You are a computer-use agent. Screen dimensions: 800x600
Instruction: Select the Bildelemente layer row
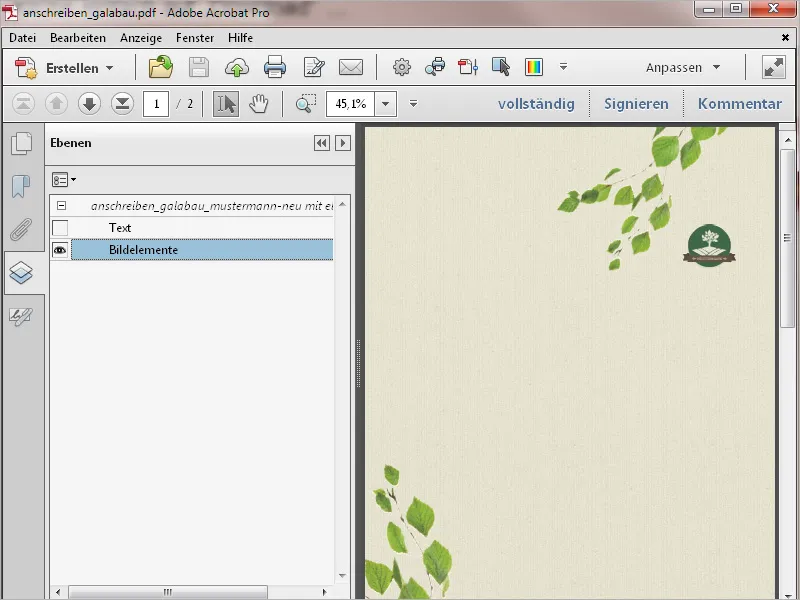click(x=202, y=250)
